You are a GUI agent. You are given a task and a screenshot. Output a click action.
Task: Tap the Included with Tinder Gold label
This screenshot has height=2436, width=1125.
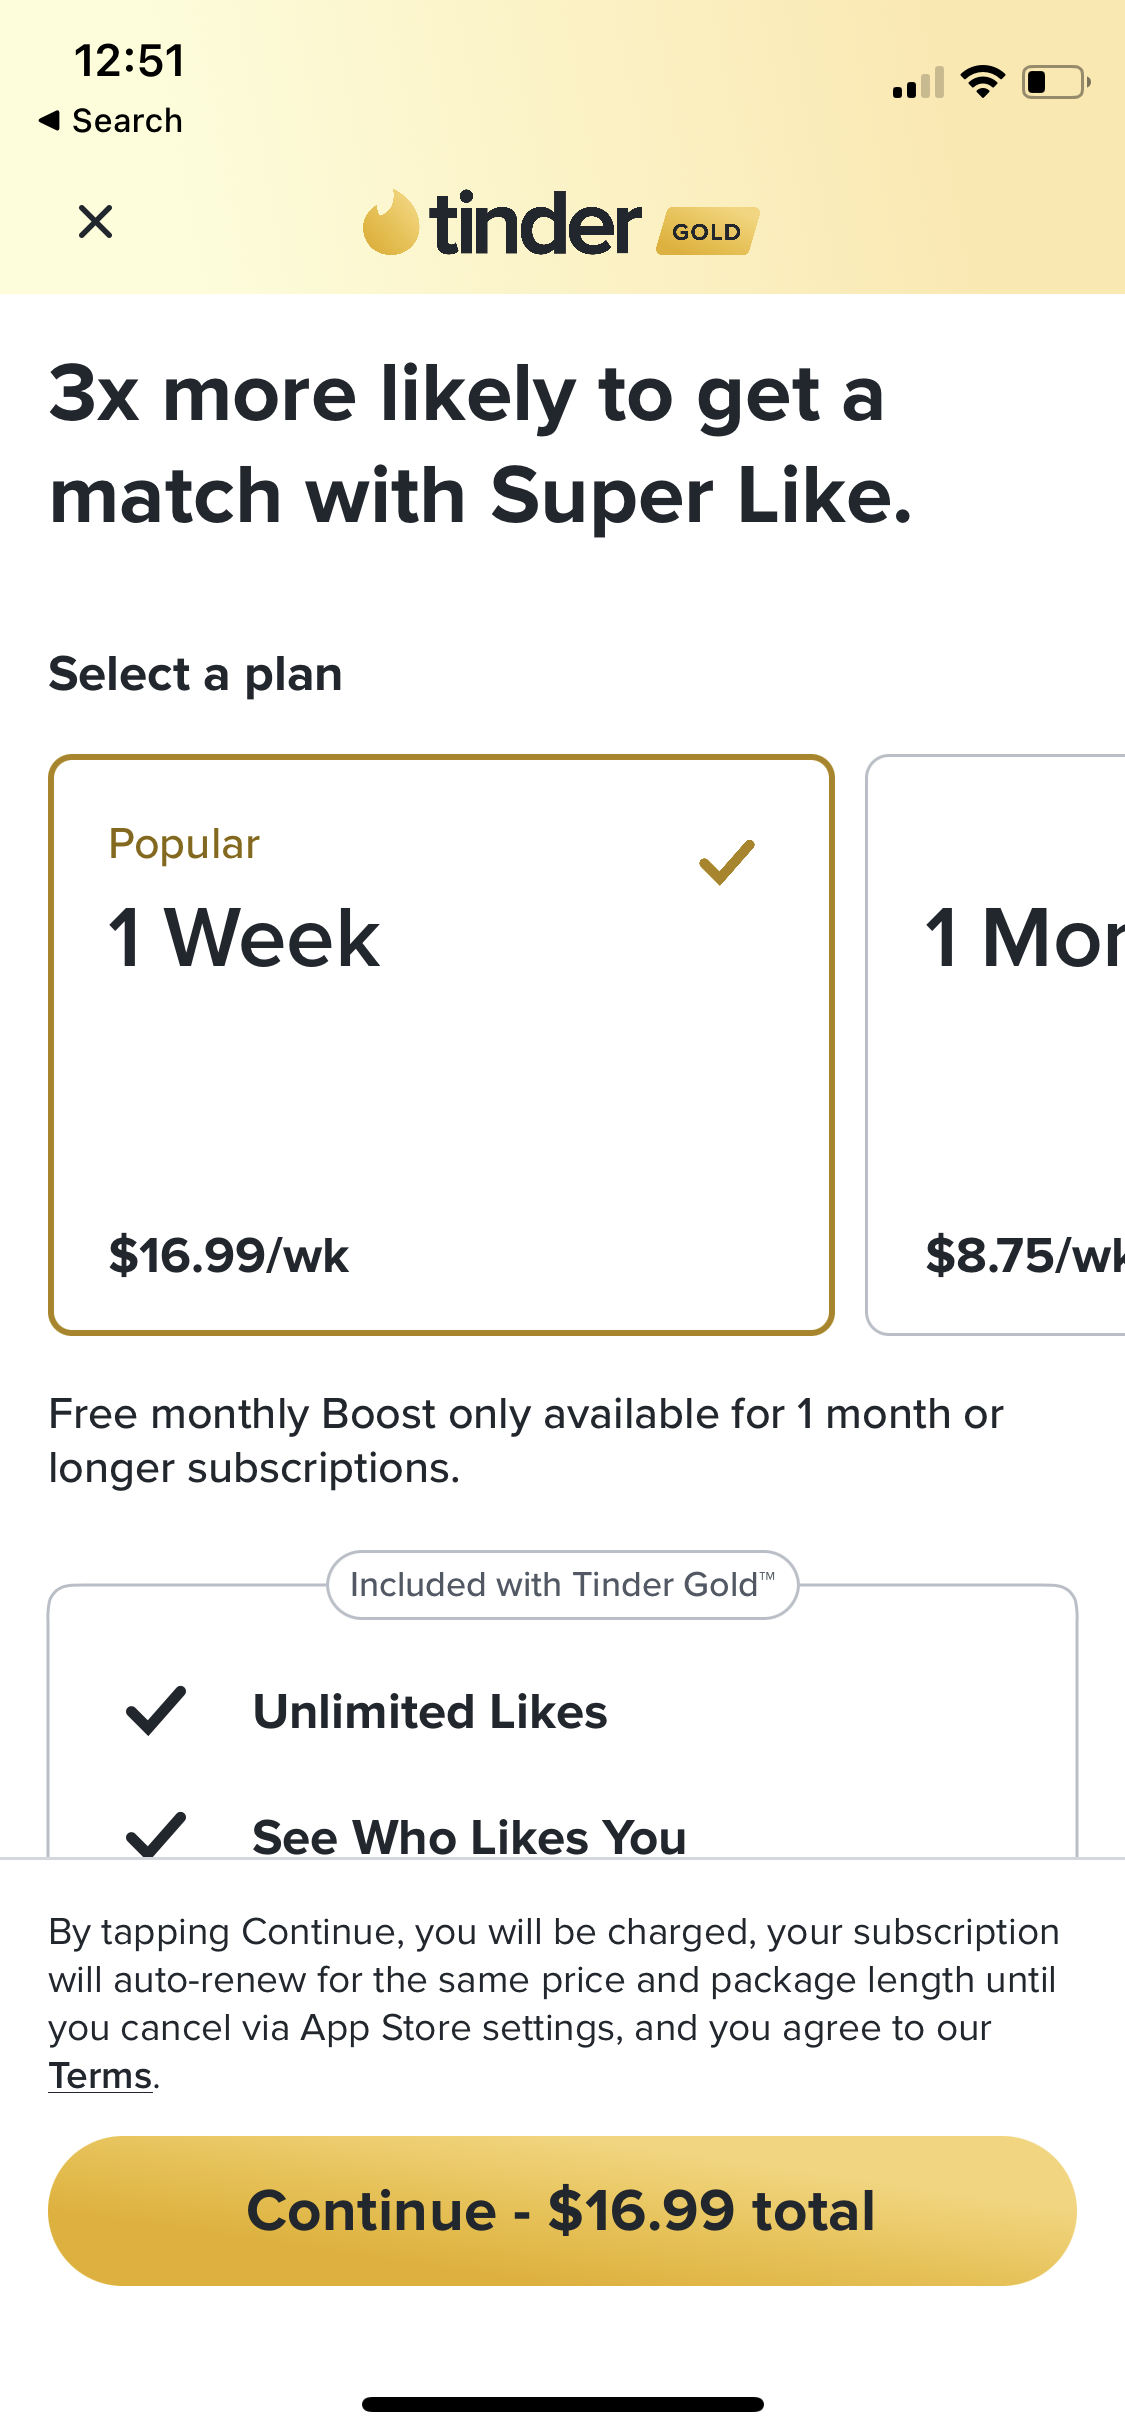[x=562, y=1585]
